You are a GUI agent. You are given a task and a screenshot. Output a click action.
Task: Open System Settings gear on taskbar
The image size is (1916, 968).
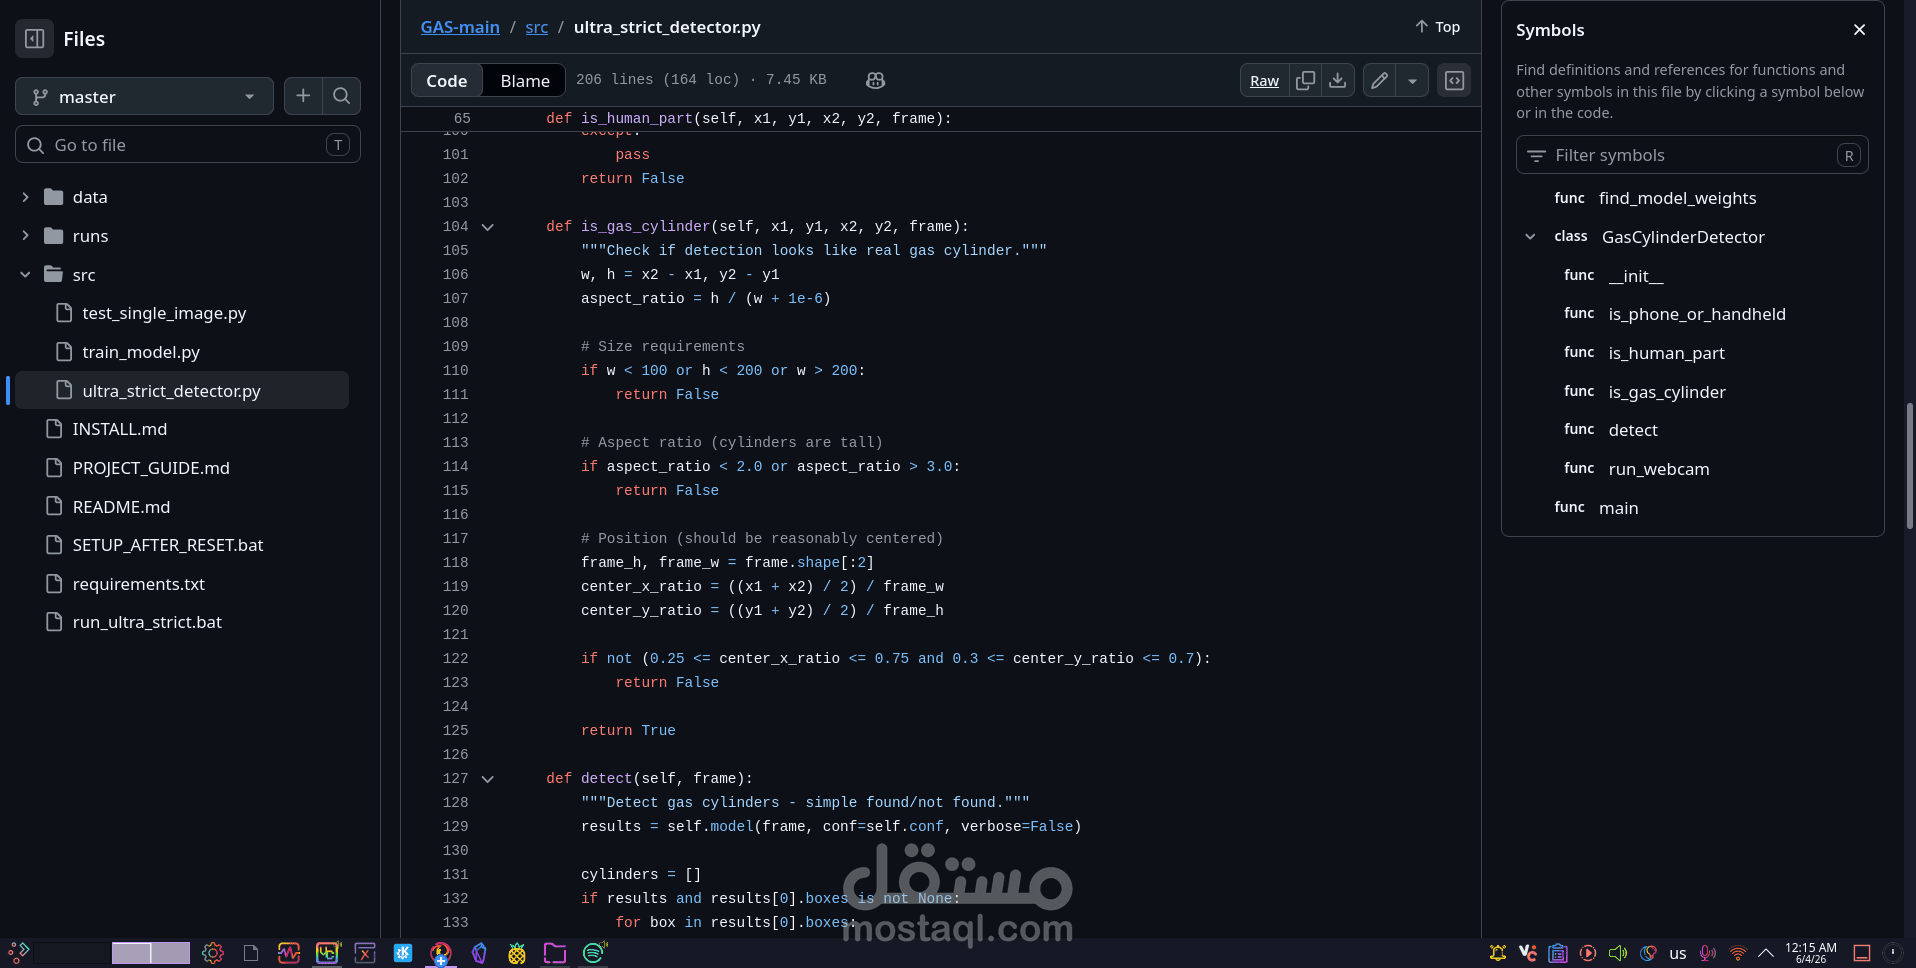tap(212, 953)
